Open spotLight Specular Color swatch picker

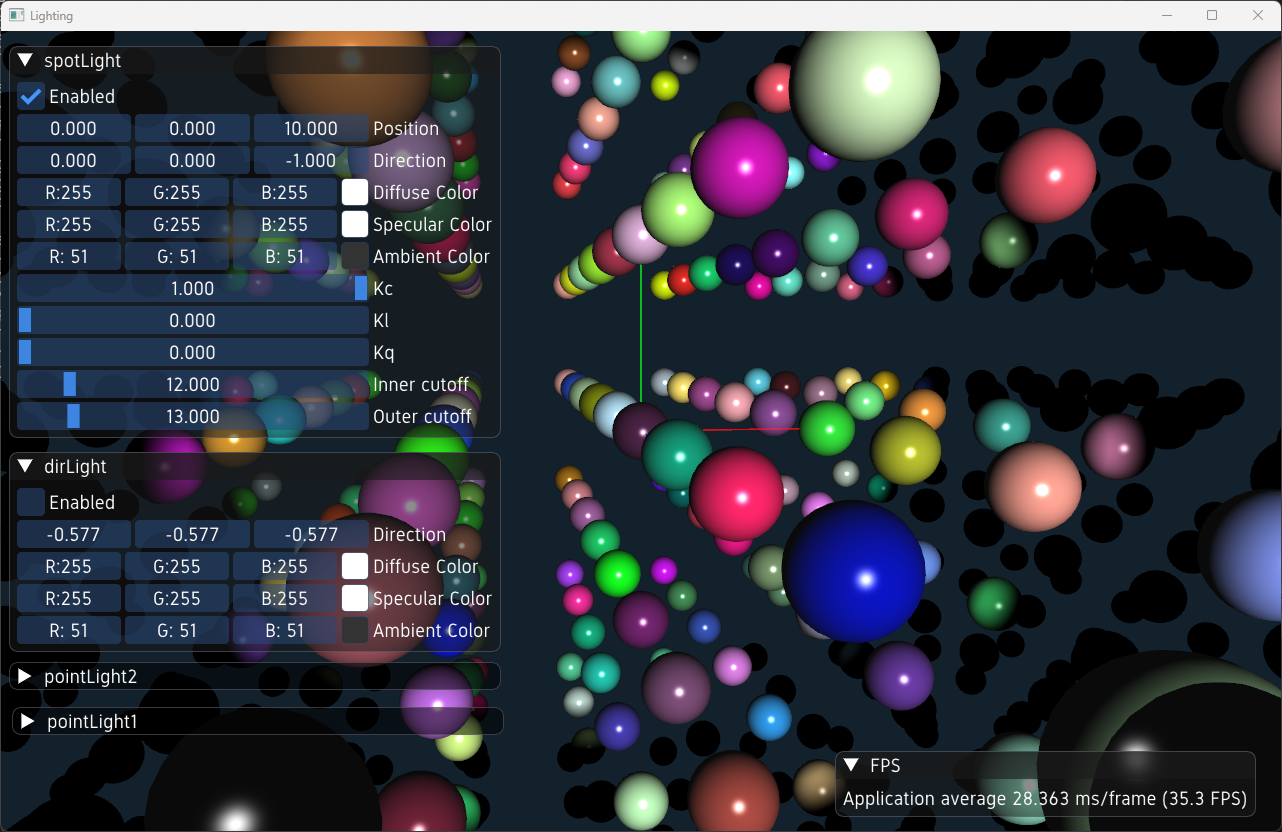pos(355,225)
